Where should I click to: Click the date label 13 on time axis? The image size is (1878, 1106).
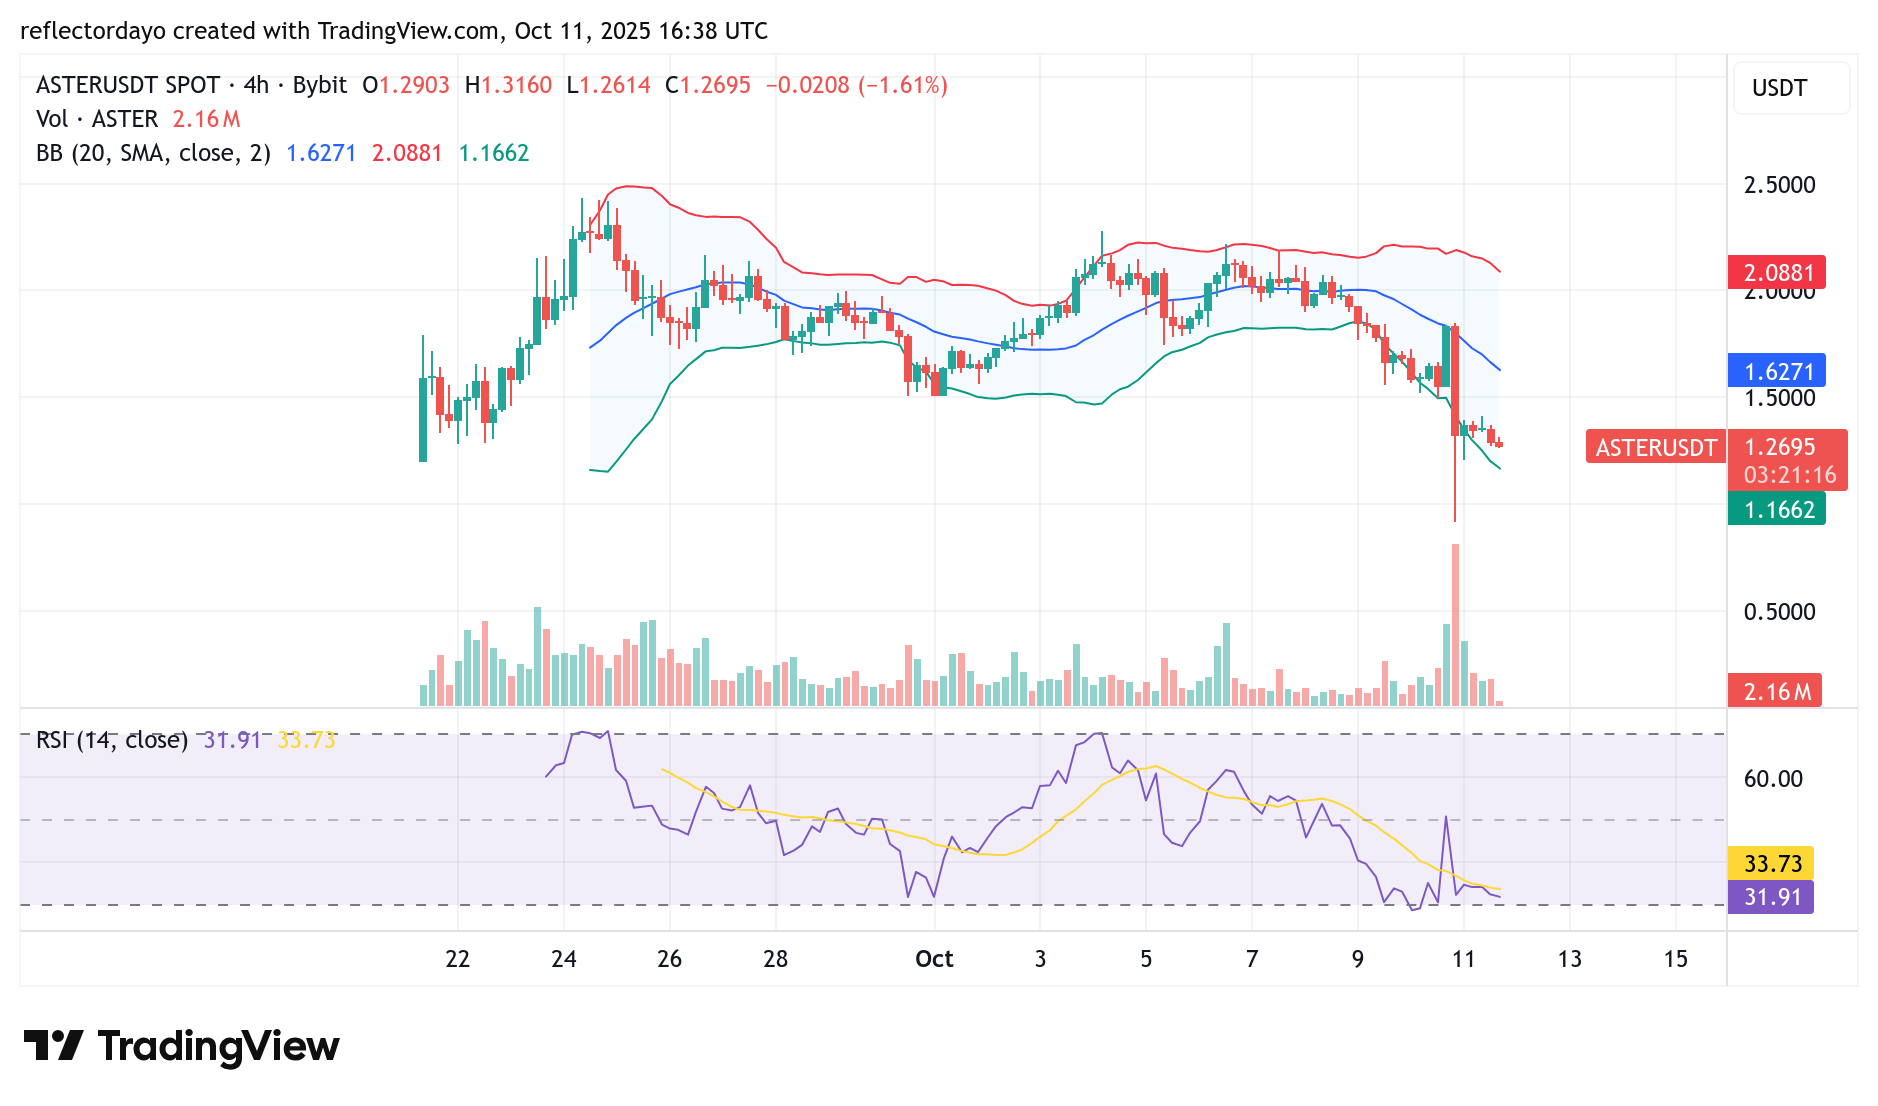click(x=1570, y=959)
